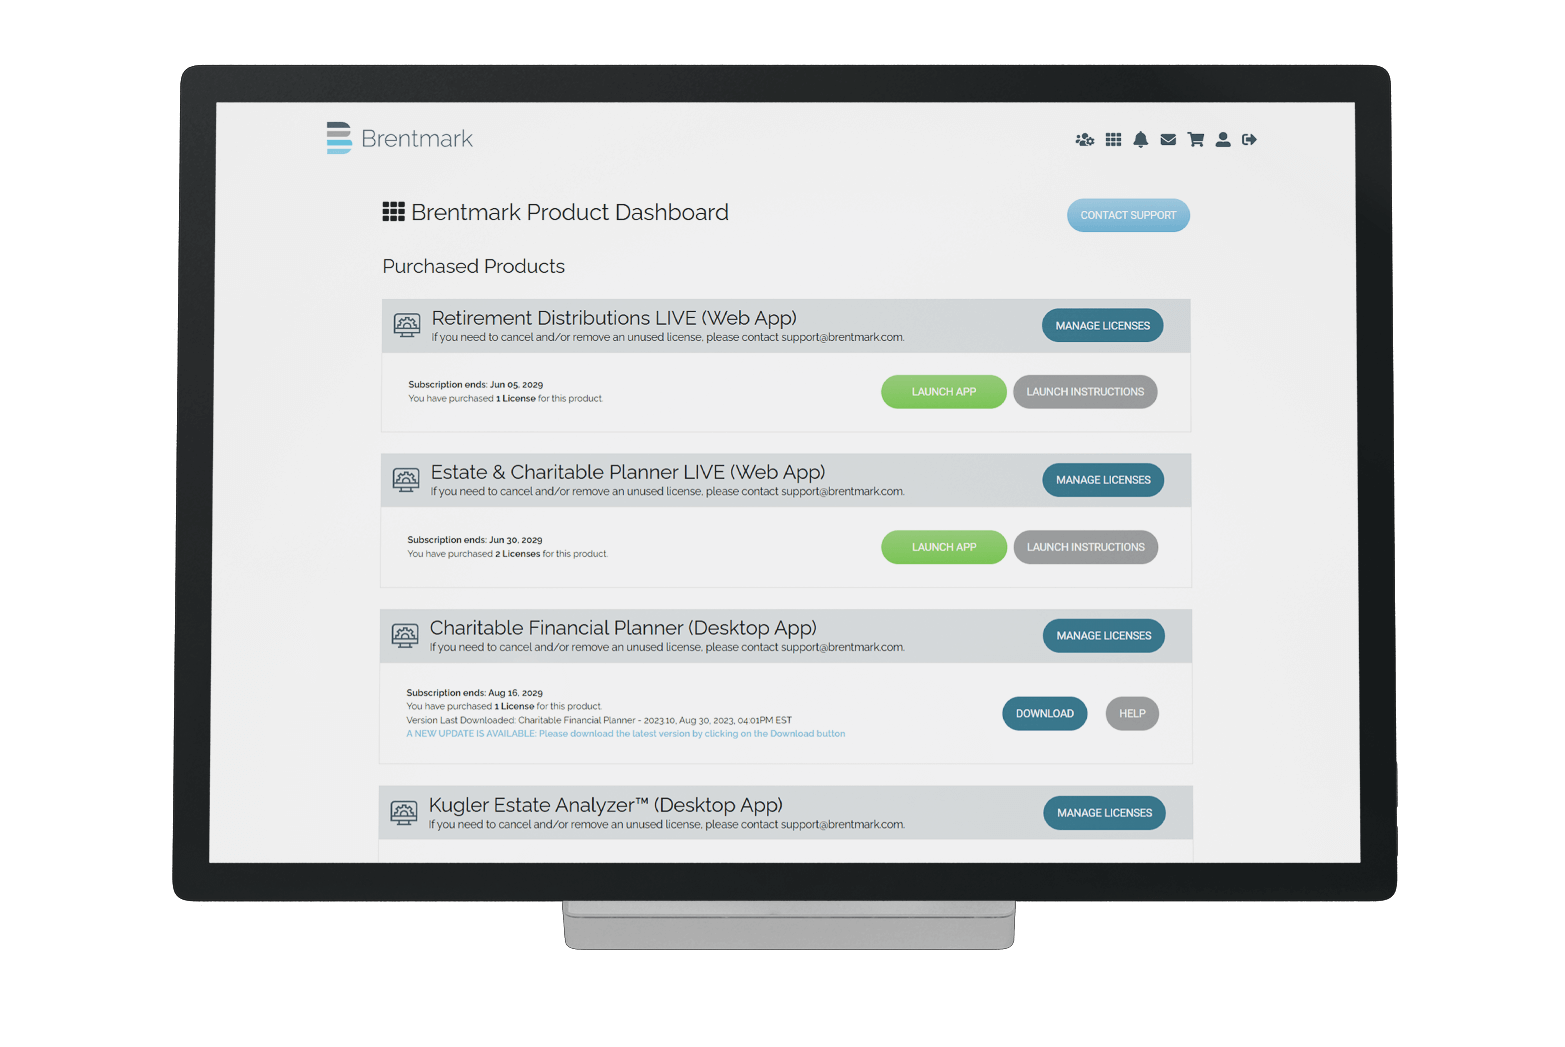Click 'Subscription ends: Jun 30, 2029' text
This screenshot has height=1047, width=1565.
point(475,540)
